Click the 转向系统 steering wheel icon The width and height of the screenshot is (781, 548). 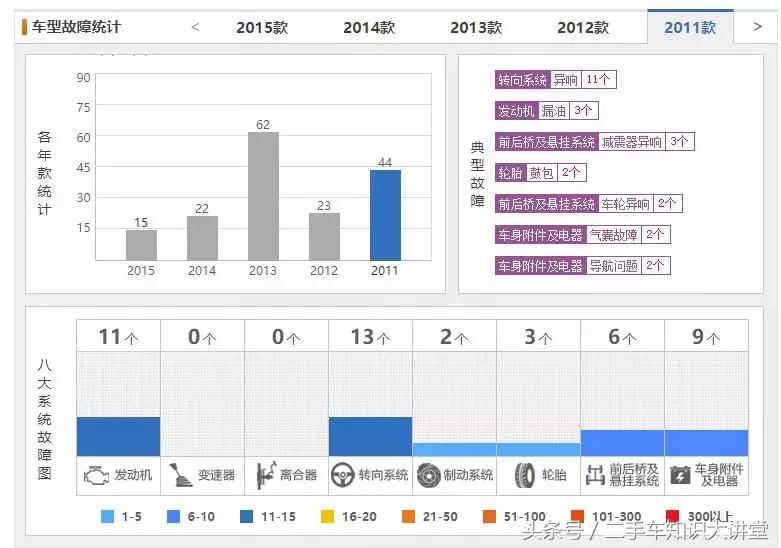point(343,475)
